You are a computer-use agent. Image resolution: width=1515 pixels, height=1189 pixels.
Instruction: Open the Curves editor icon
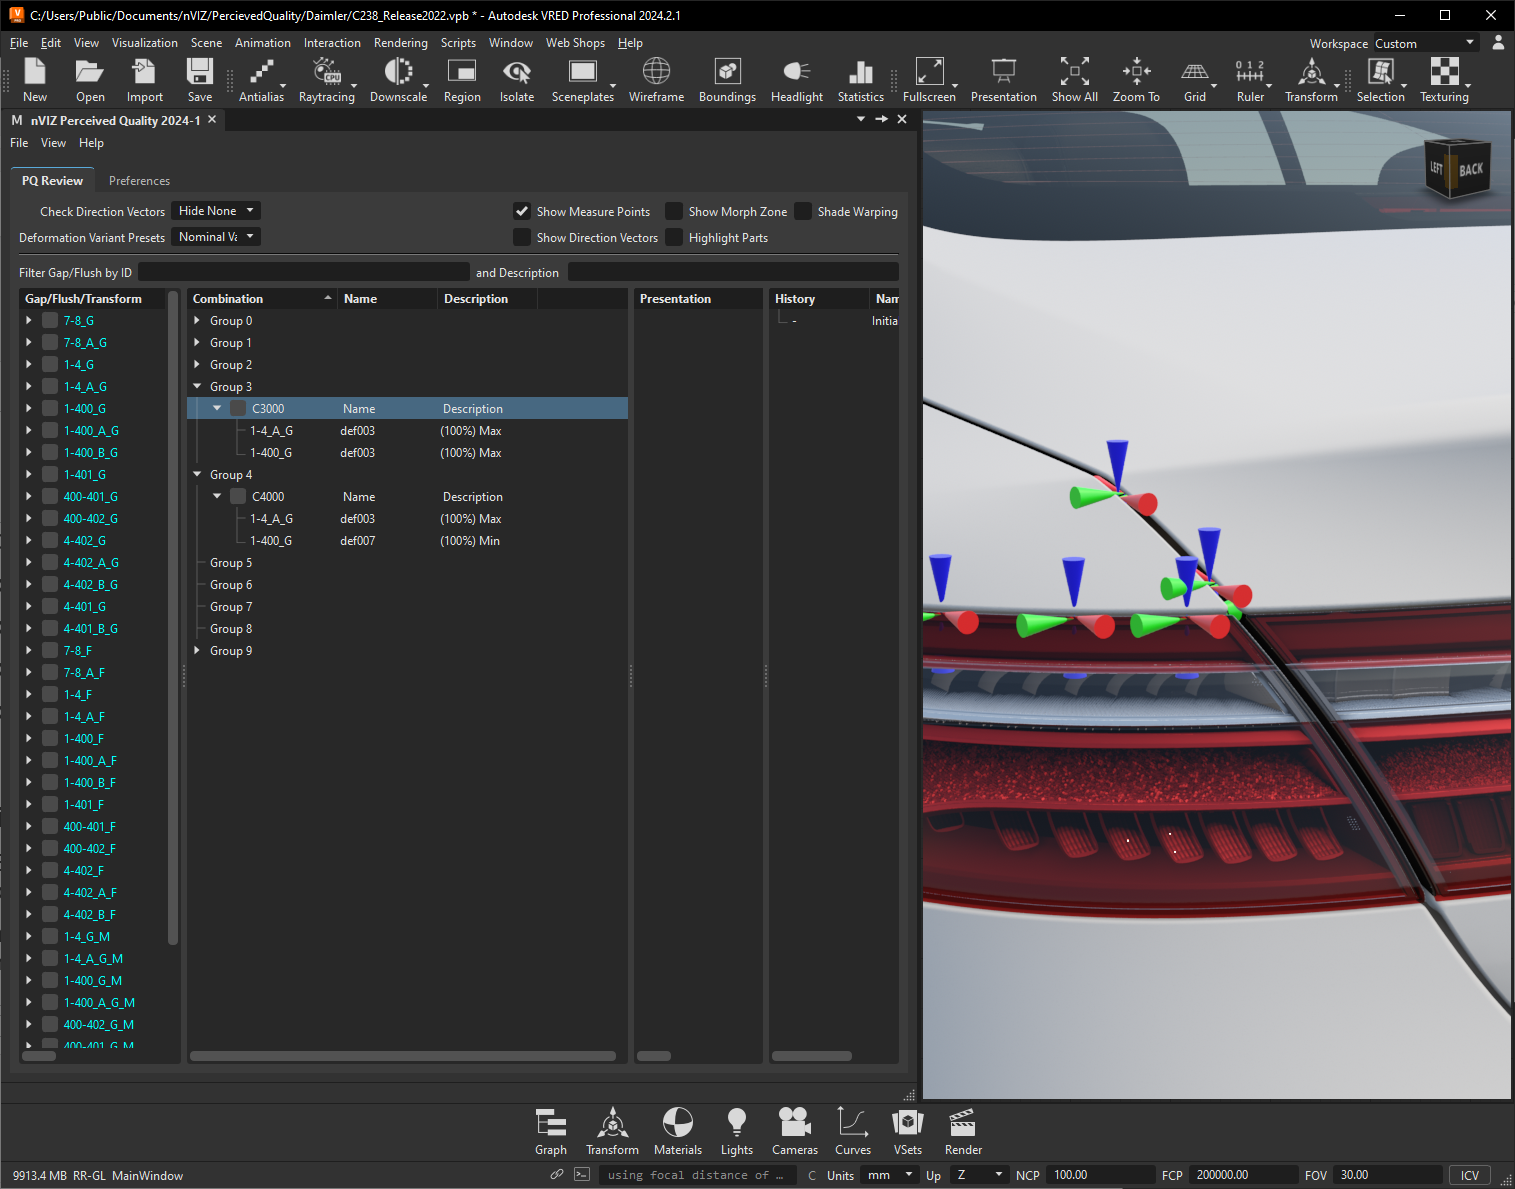pyautogui.click(x=853, y=1132)
